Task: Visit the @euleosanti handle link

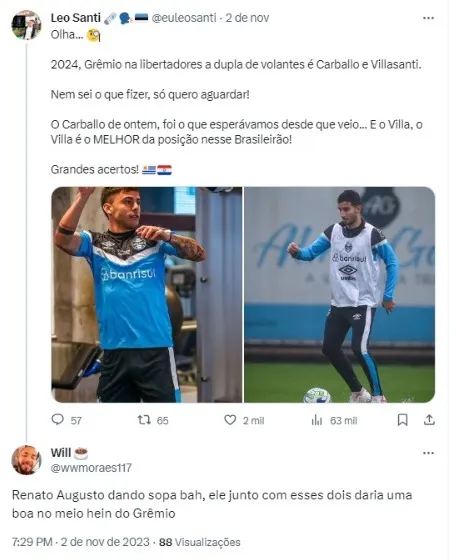Action: (x=184, y=18)
